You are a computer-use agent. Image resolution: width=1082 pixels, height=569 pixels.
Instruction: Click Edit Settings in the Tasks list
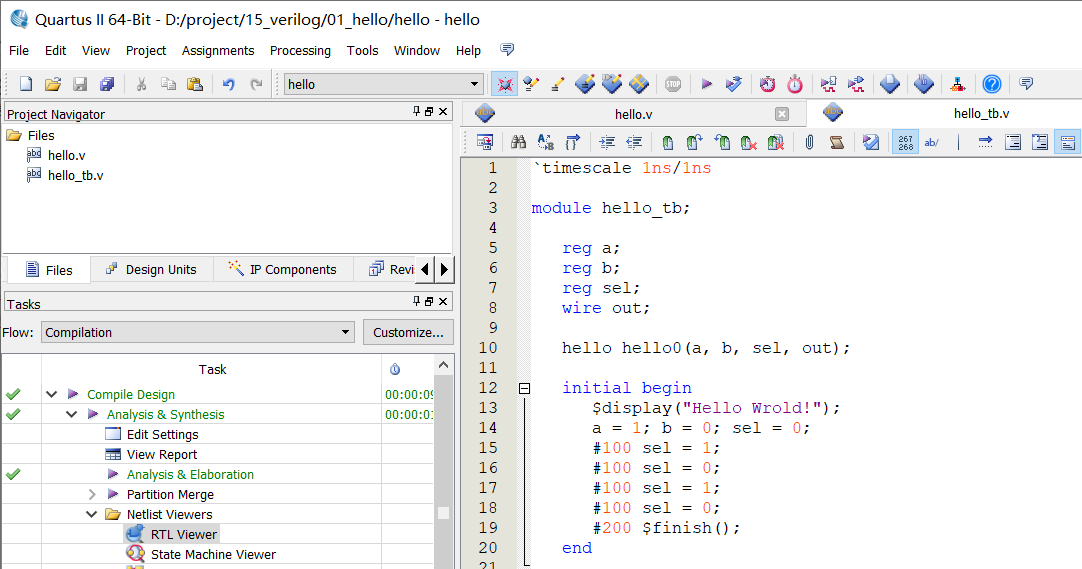(x=162, y=435)
